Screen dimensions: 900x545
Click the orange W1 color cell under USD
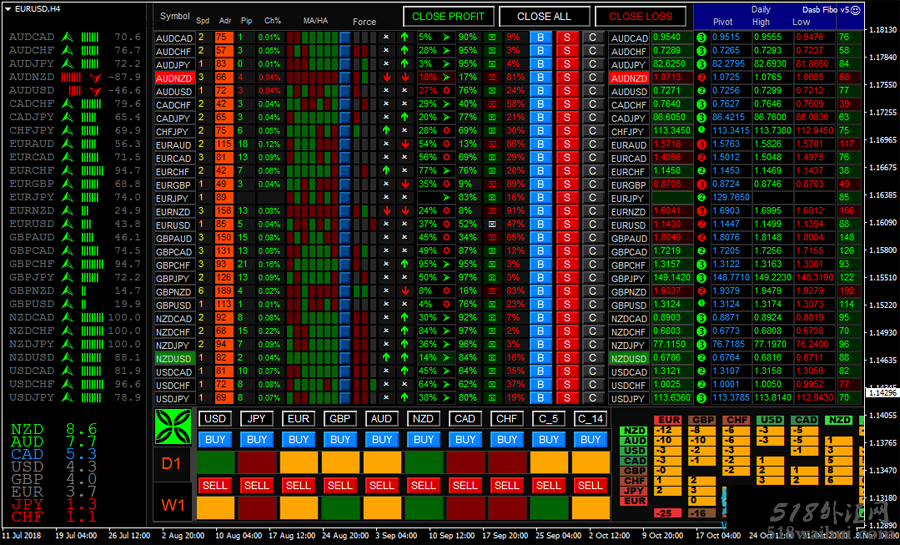[216, 508]
